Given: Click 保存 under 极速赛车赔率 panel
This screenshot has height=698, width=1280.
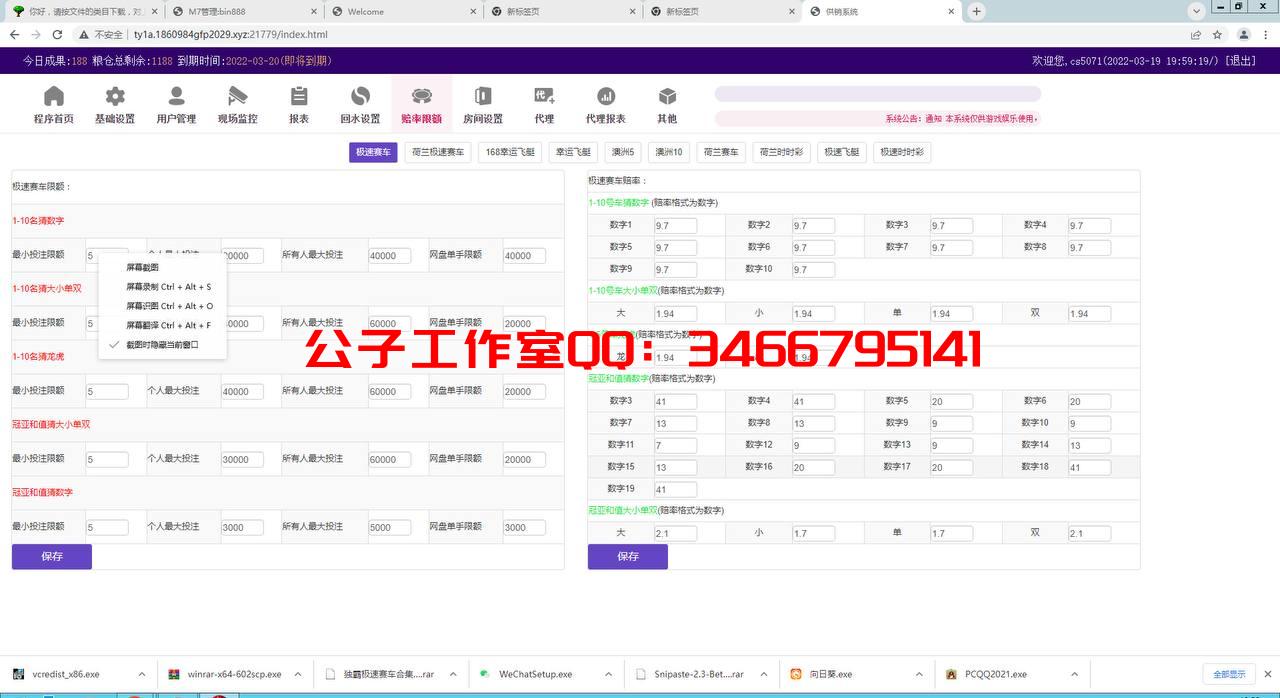Looking at the screenshot, I should pyautogui.click(x=628, y=556).
